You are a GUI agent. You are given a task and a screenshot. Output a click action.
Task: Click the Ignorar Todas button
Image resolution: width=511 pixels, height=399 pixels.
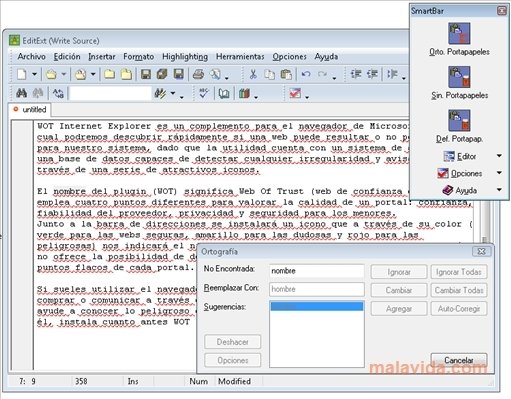click(459, 272)
